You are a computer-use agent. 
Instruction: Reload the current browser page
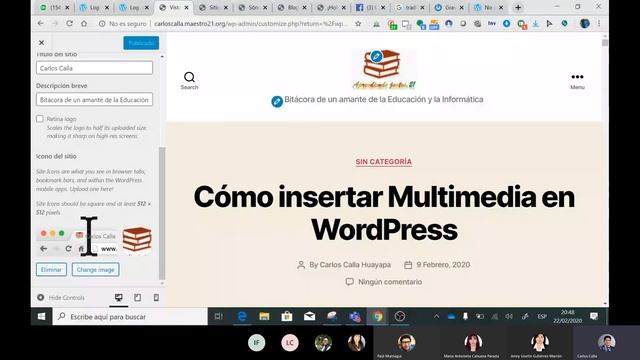69,24
